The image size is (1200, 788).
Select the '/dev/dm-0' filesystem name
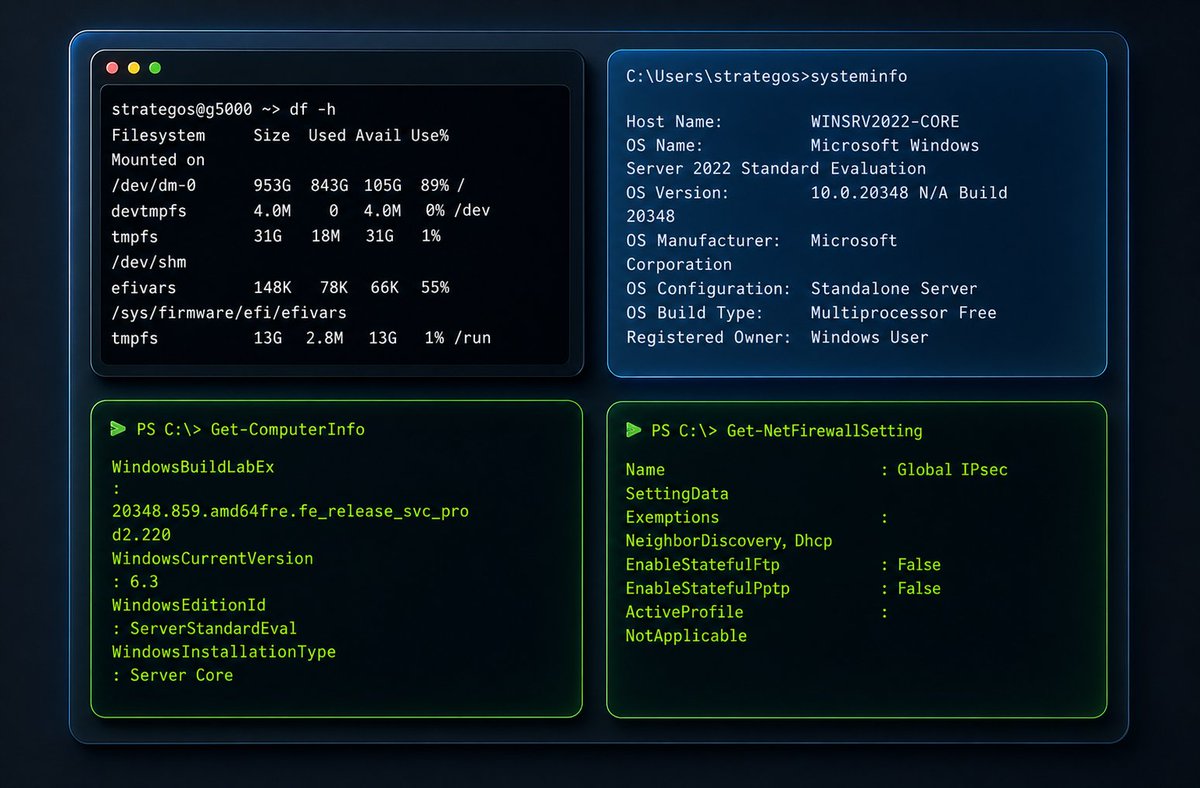(x=154, y=187)
